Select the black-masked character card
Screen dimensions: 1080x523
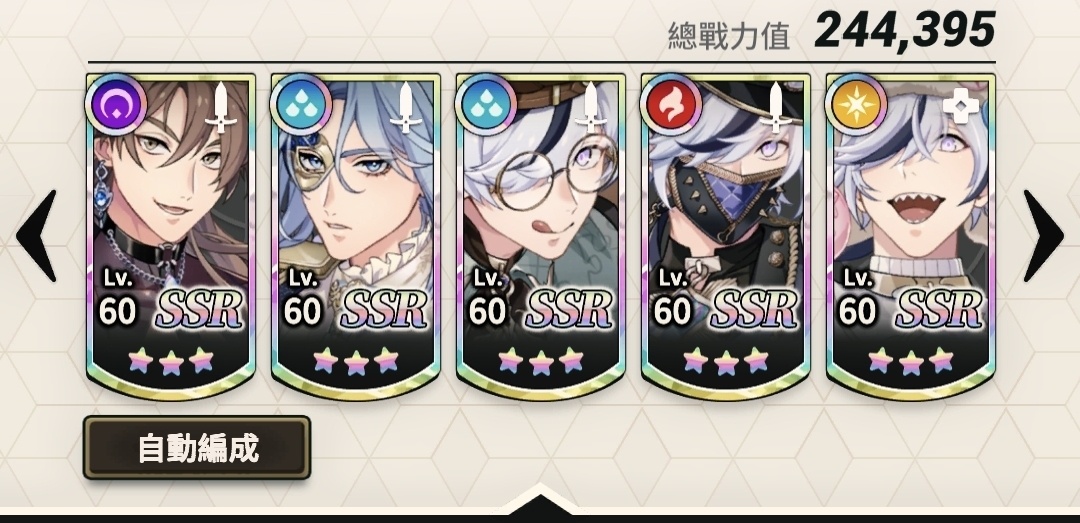point(725,236)
